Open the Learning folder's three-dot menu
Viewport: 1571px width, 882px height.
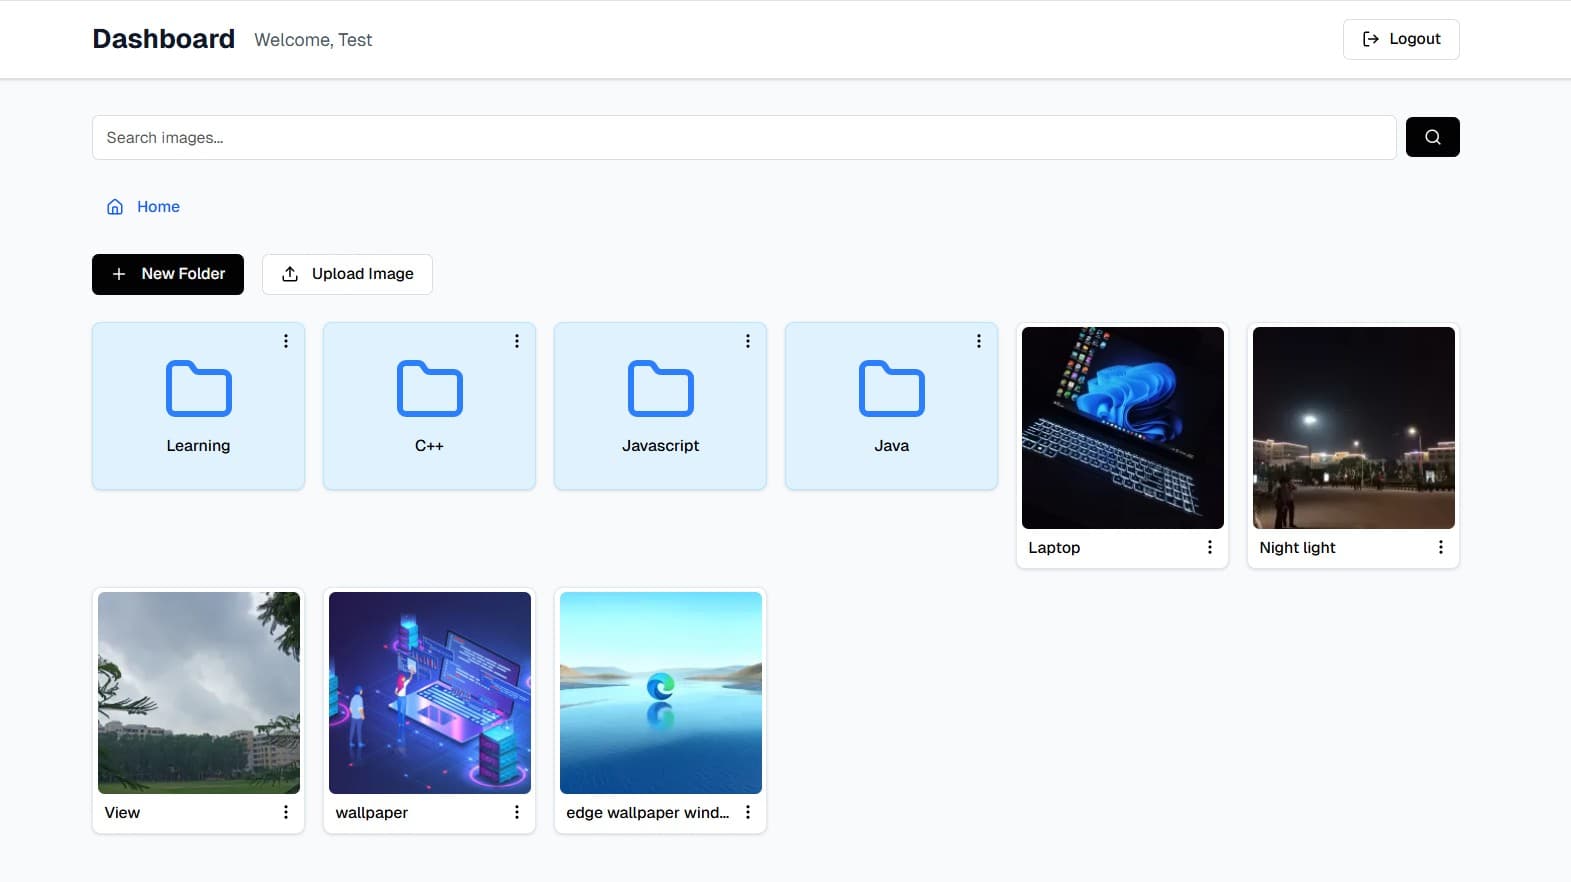[286, 341]
